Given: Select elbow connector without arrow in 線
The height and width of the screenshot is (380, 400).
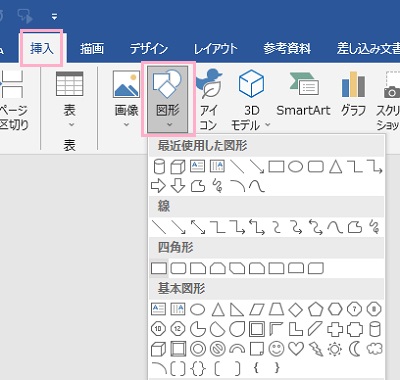Looking at the screenshot, I should point(217,227).
